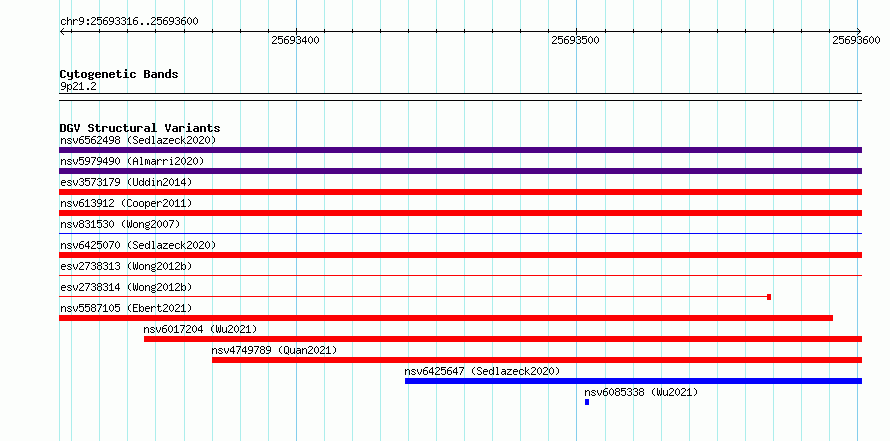This screenshot has height=441, width=890.
Task: Open the nsv613912 (Cooper2011) label
Action: point(126,203)
